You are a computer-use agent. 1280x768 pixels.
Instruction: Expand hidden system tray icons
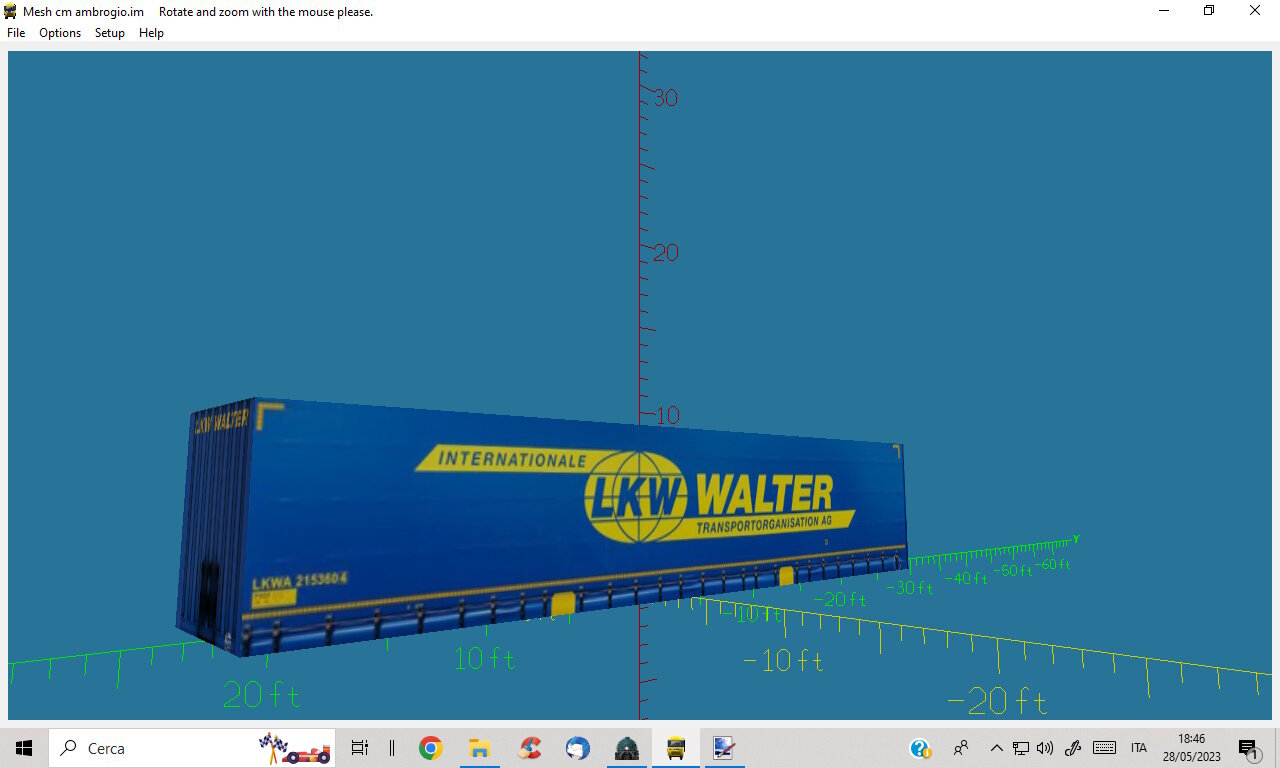pyautogui.click(x=996, y=748)
